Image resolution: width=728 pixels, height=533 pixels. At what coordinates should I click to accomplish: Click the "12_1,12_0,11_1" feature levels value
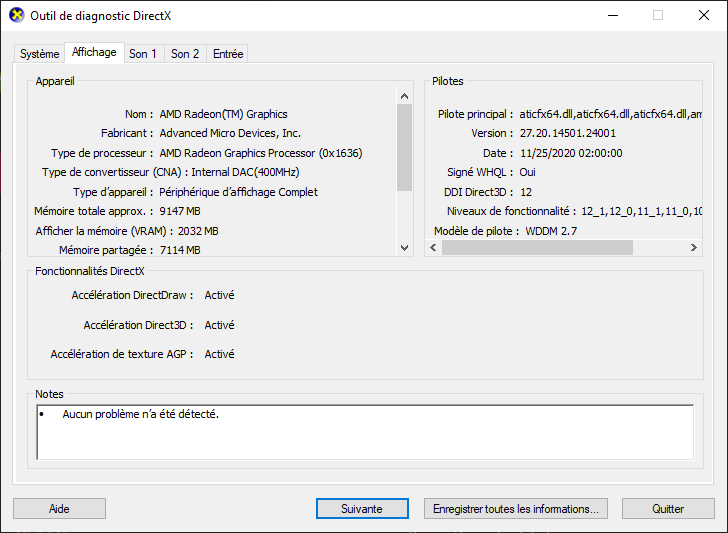pos(641,211)
